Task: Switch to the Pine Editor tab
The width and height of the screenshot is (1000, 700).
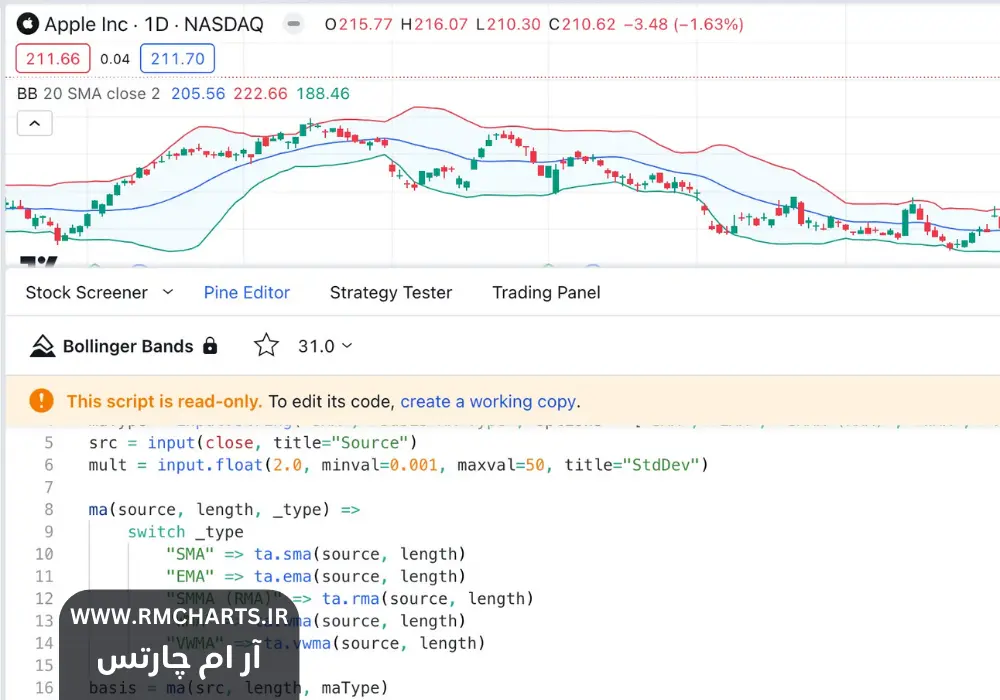Action: point(246,292)
